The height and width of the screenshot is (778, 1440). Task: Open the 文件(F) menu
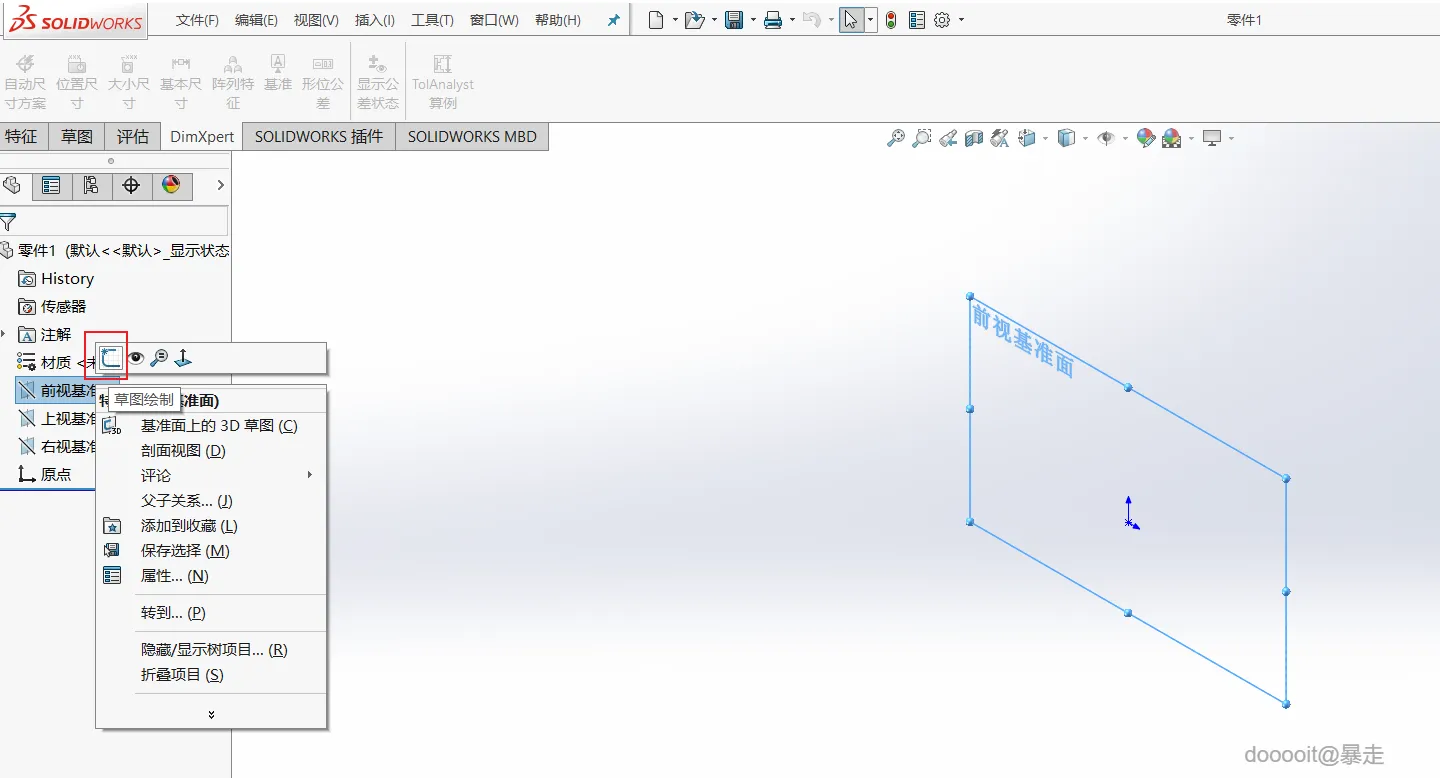[197, 20]
